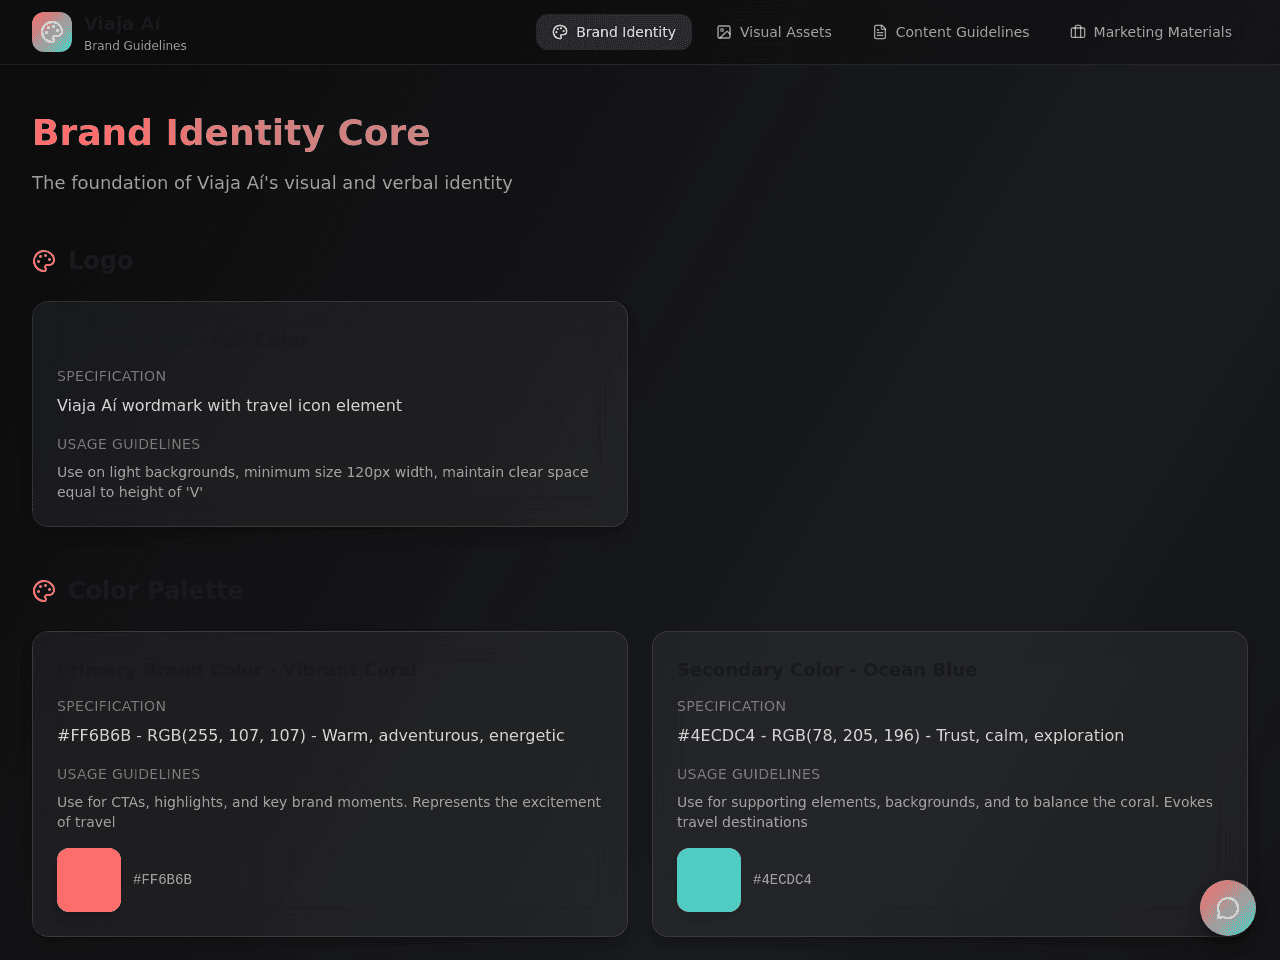Click the "Color Palette" section heading
This screenshot has height=960, width=1280.
click(x=156, y=591)
